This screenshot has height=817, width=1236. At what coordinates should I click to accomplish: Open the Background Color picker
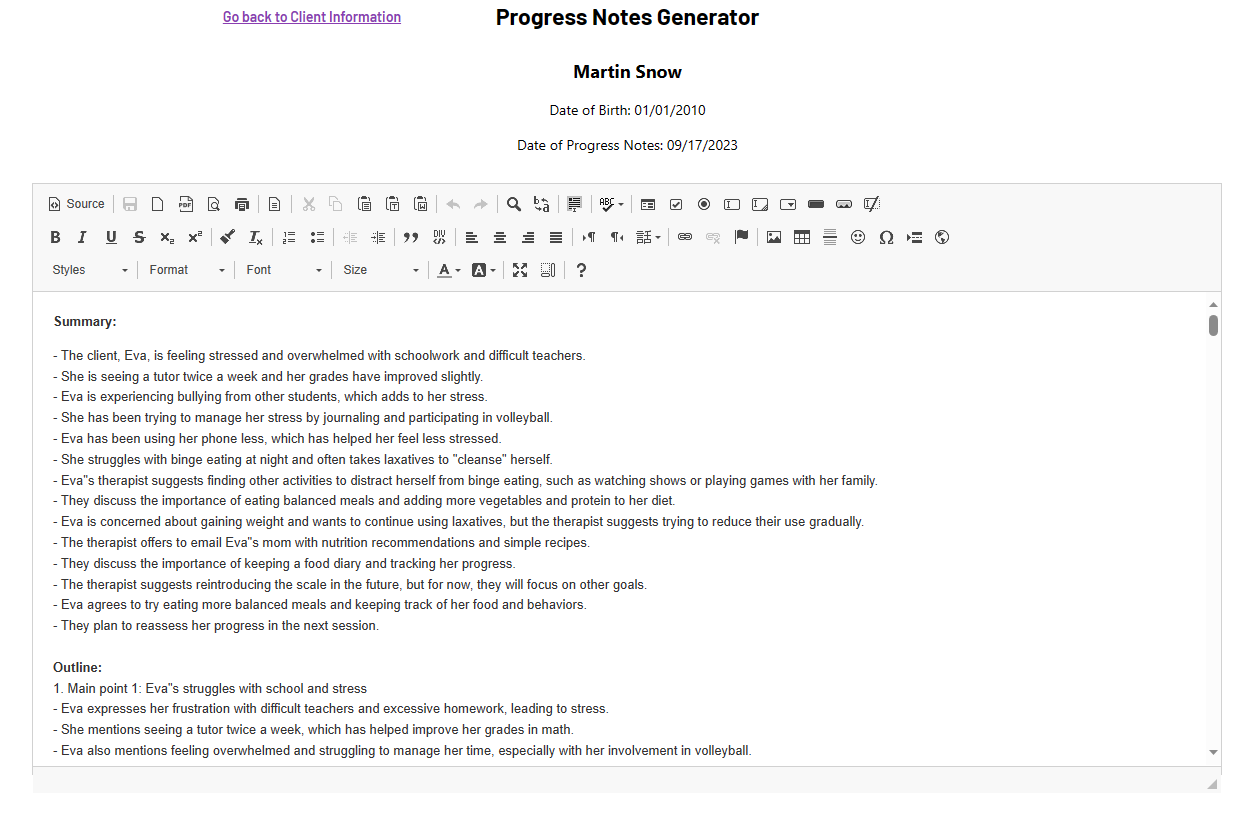coord(484,270)
